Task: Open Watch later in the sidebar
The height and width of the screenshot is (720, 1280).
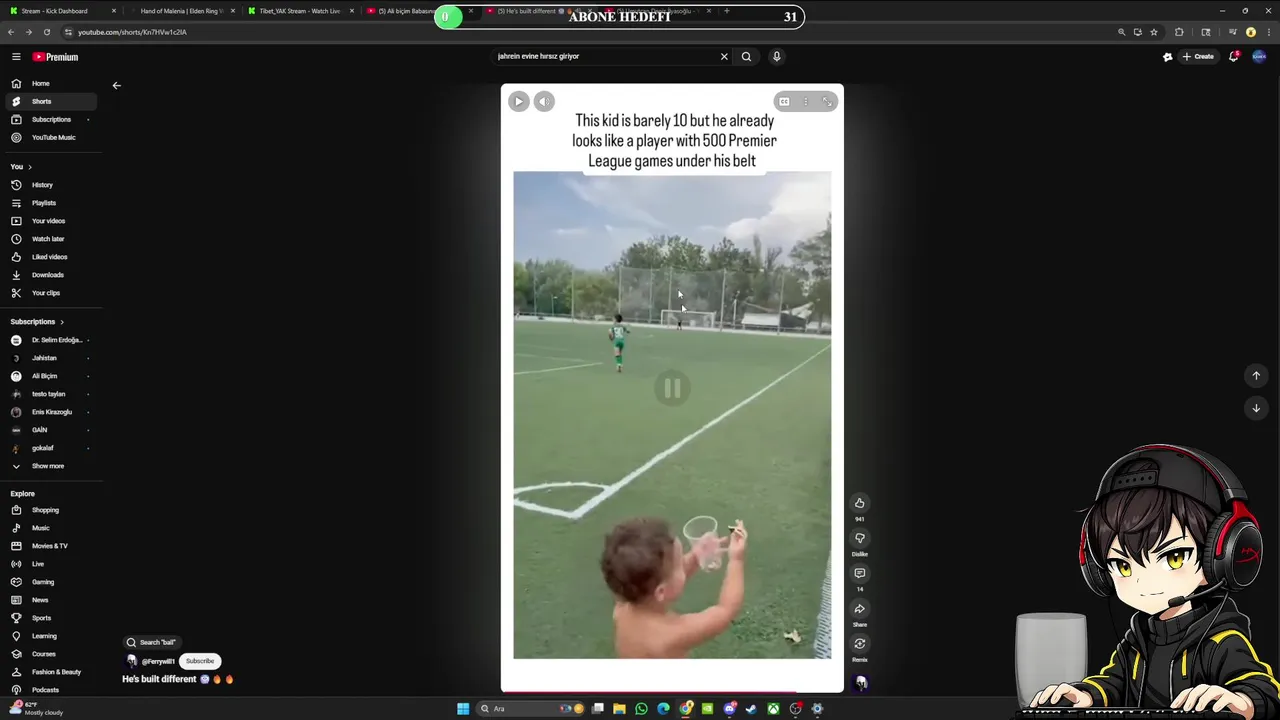Action: [x=52, y=239]
